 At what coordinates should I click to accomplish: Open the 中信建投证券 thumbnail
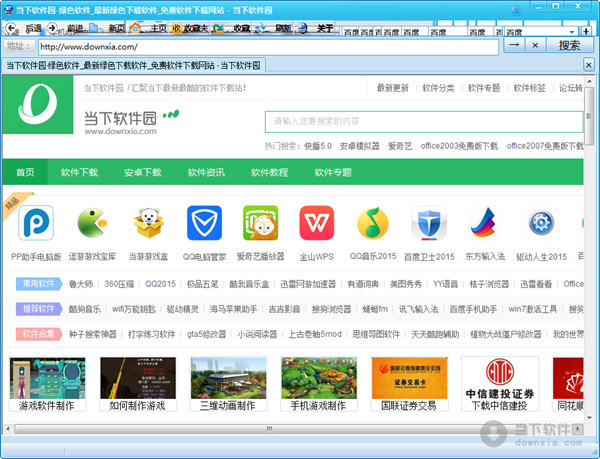(x=500, y=384)
